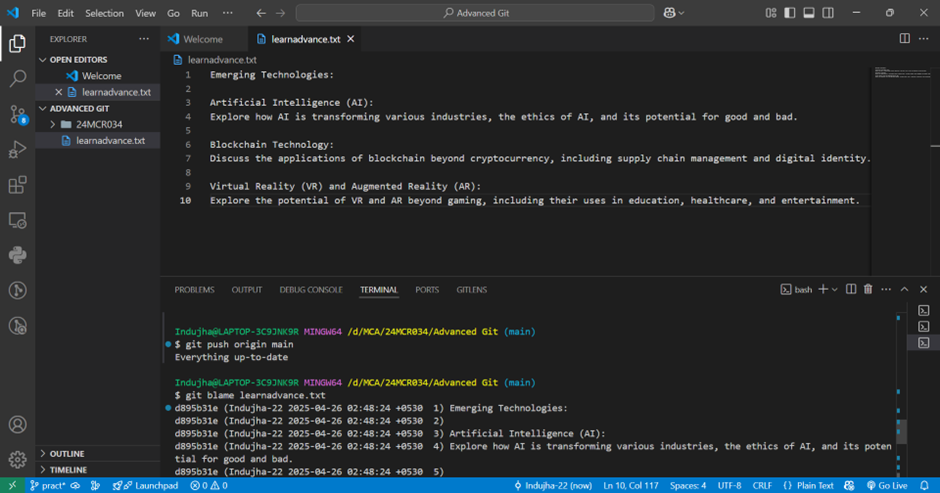Open the Extensions view
This screenshot has width=940, height=493.
pos(17,185)
